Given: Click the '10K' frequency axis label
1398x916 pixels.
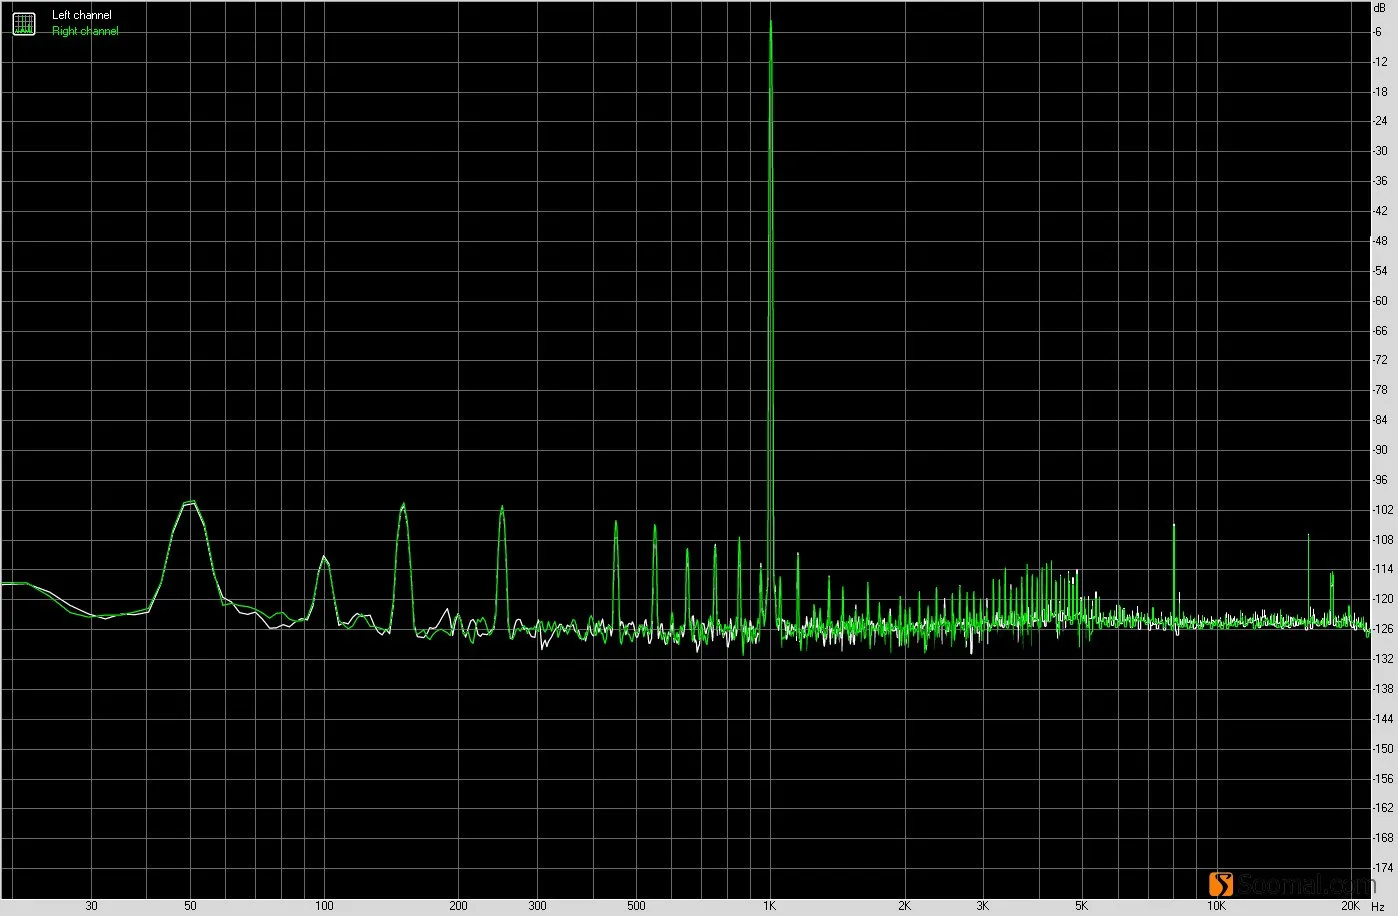Looking at the screenshot, I should (x=1215, y=906).
